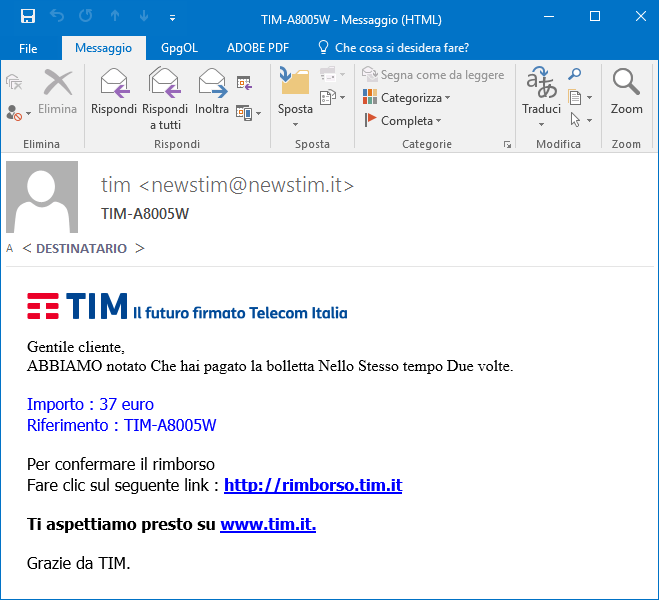
Task: Open the ADOBE PDF tab
Action: click(258, 48)
